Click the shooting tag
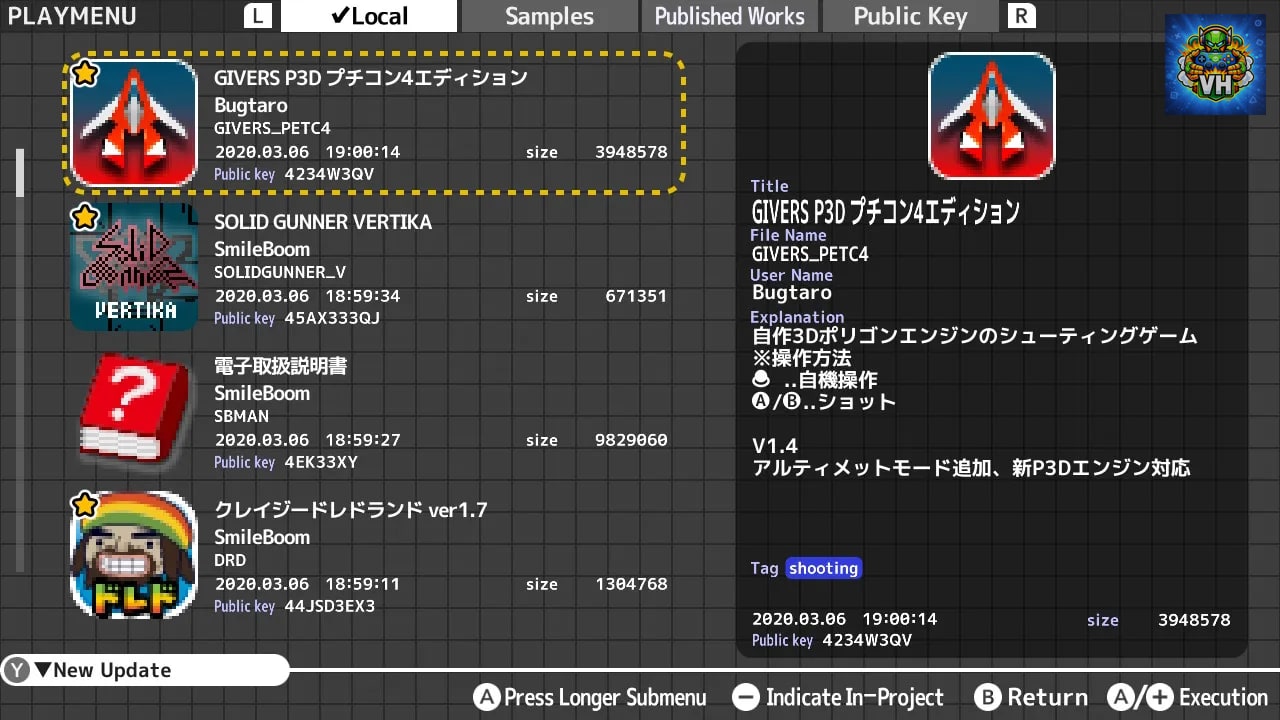Image resolution: width=1280 pixels, height=720 pixels. [823, 568]
